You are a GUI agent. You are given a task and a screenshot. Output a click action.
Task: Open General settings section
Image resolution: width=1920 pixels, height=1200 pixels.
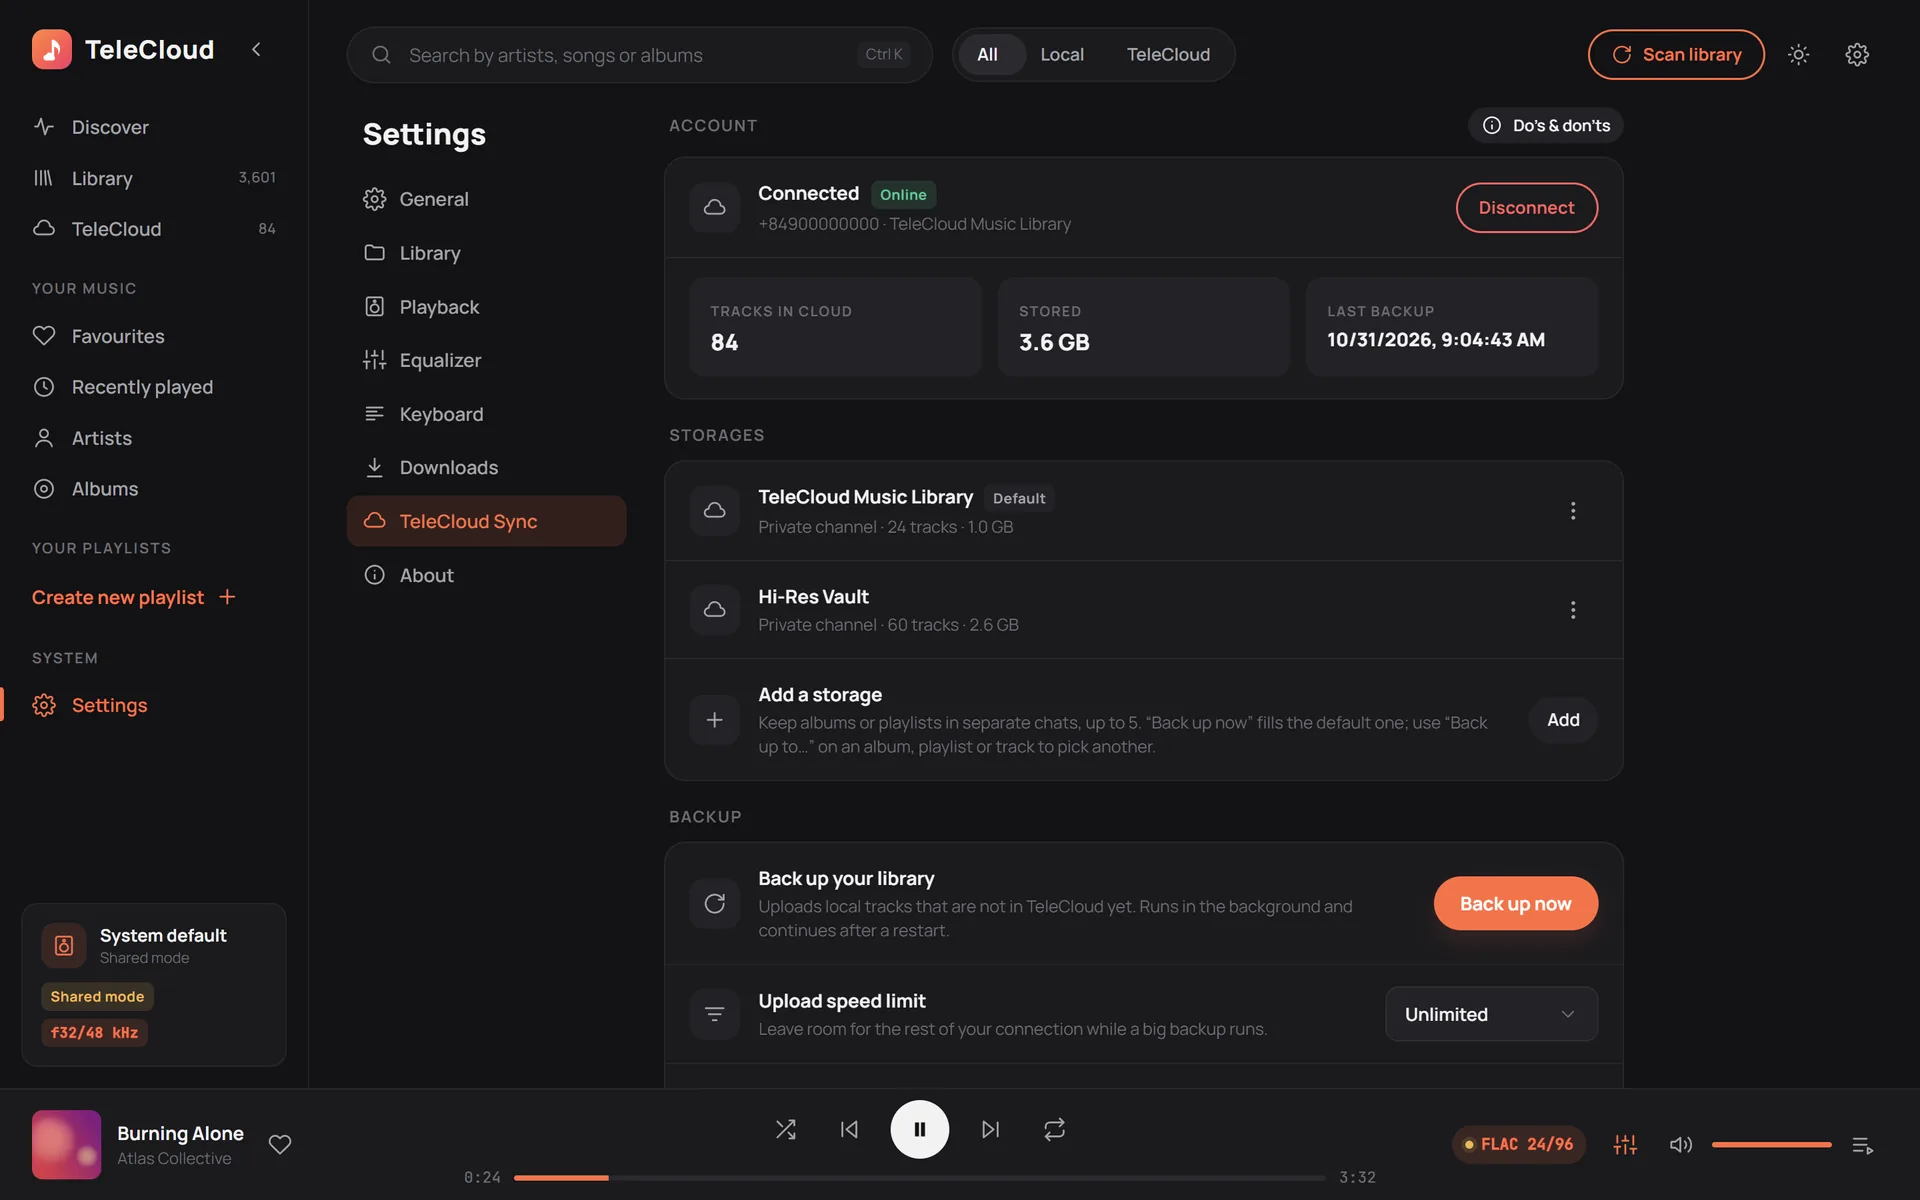[486, 199]
